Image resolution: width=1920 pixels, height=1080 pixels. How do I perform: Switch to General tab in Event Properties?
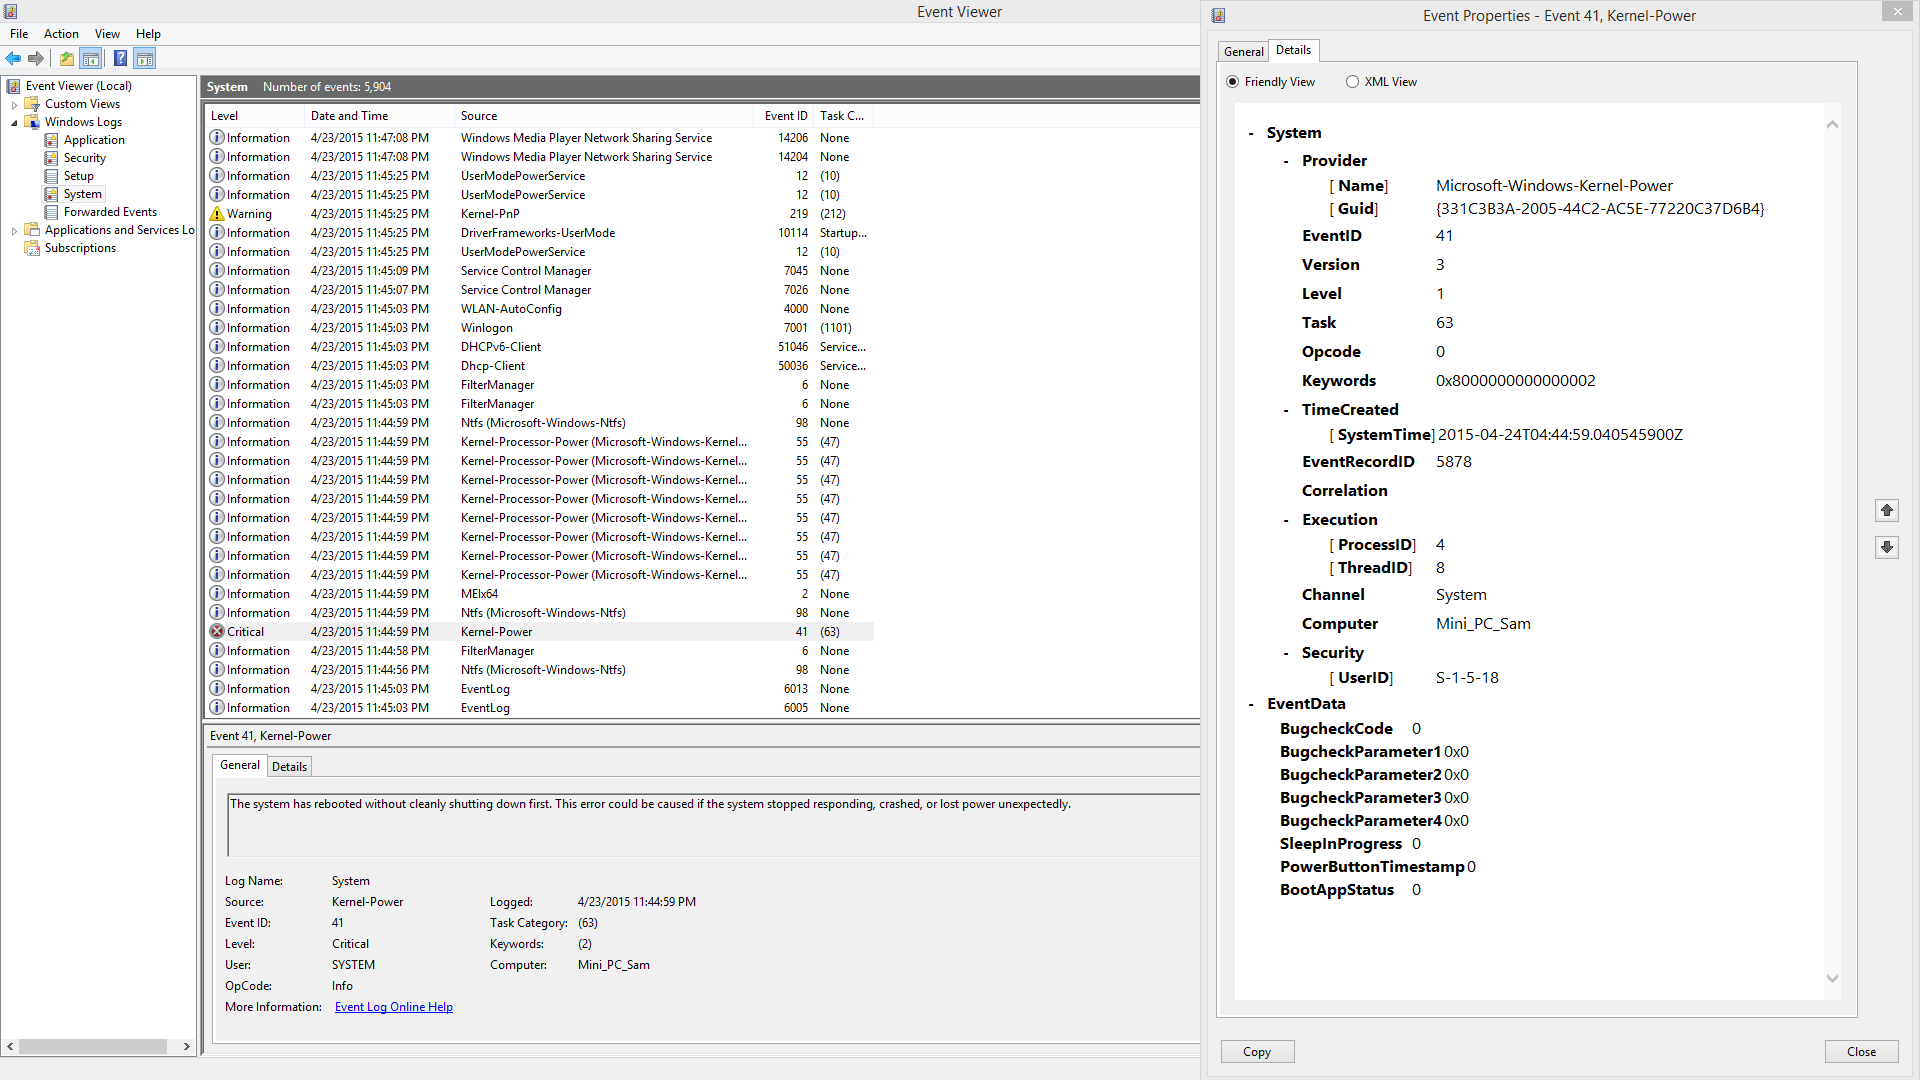point(1243,51)
